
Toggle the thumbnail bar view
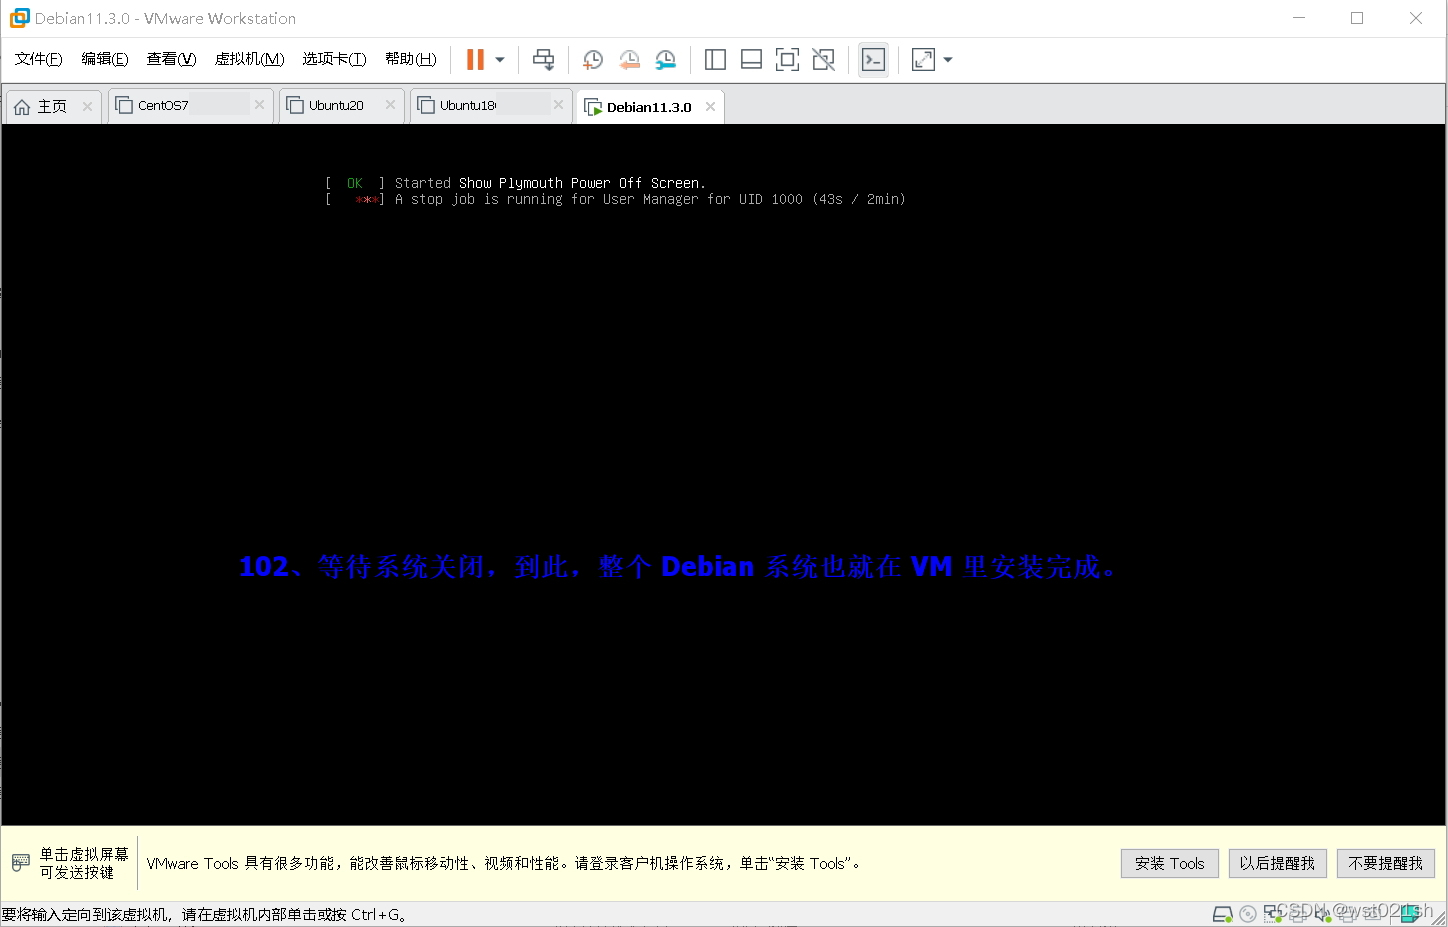(x=751, y=60)
